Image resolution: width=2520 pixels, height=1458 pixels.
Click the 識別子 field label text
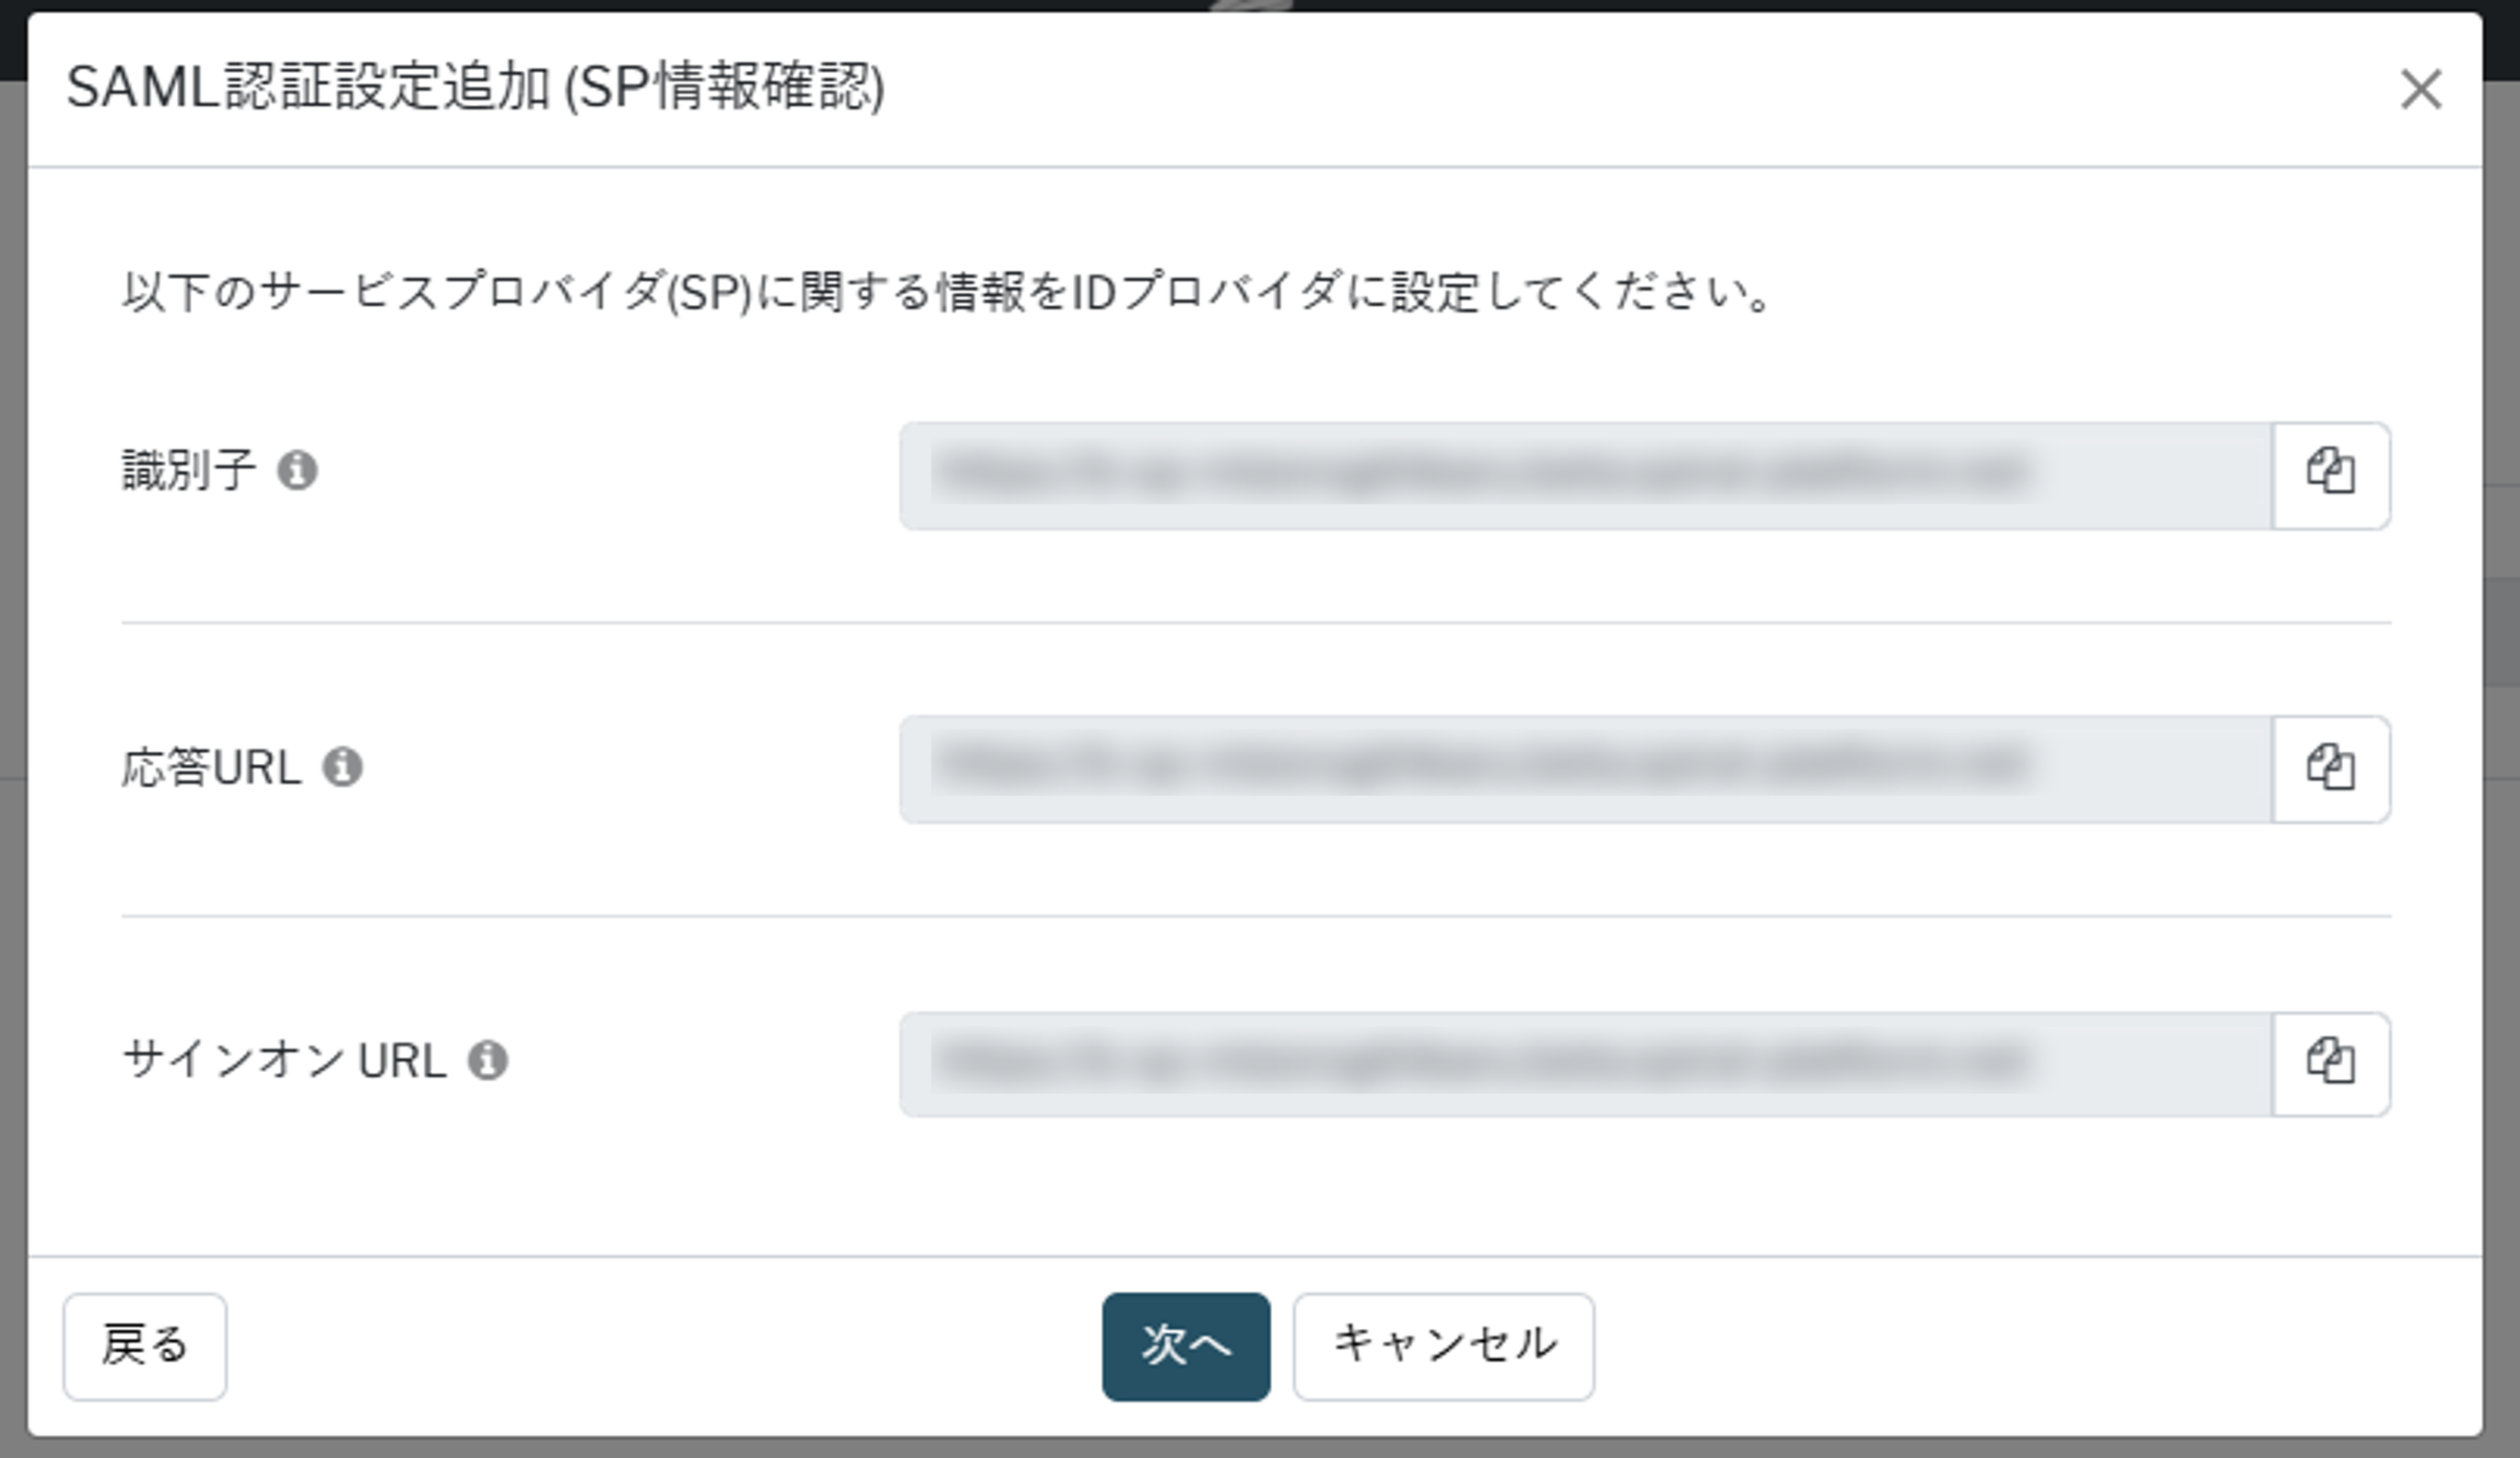tap(188, 470)
